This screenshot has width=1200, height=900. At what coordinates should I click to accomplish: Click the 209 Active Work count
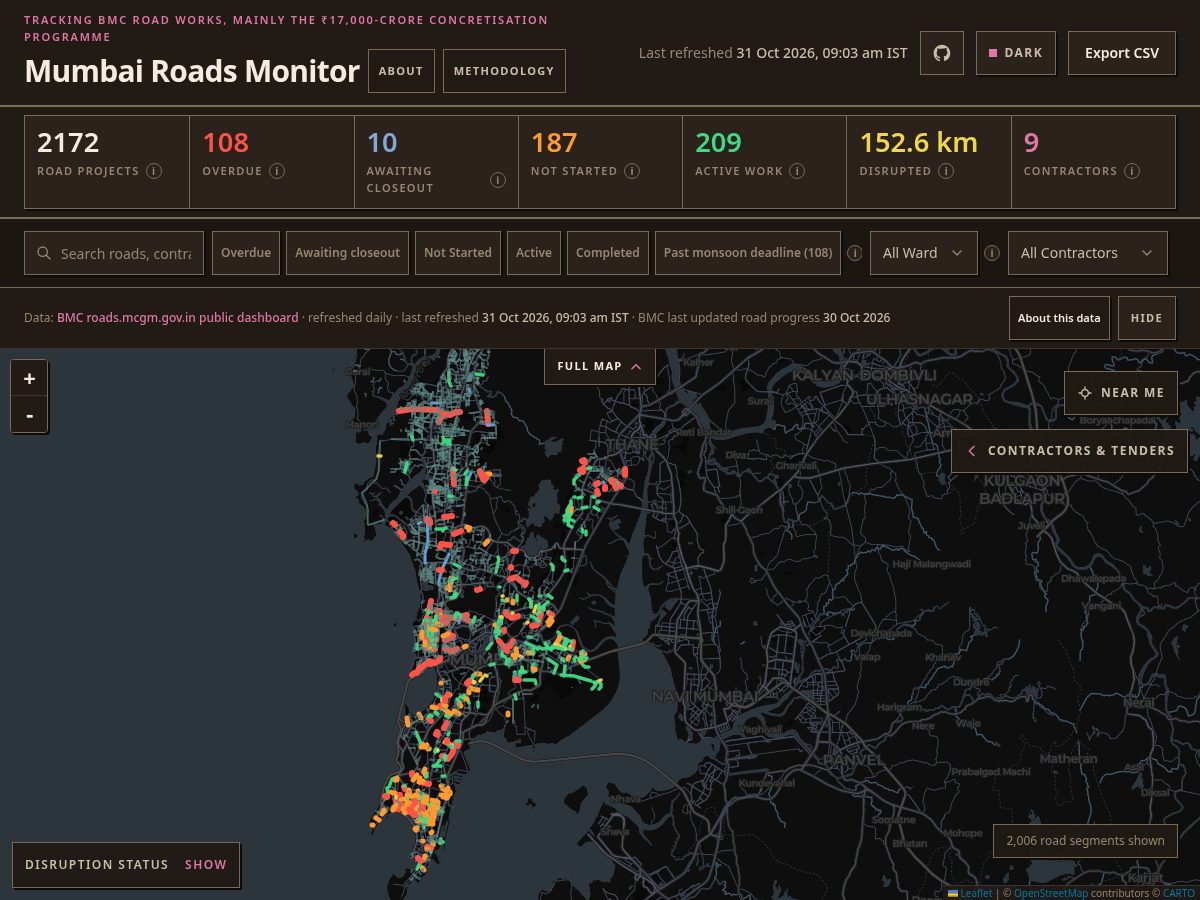[x=718, y=143]
